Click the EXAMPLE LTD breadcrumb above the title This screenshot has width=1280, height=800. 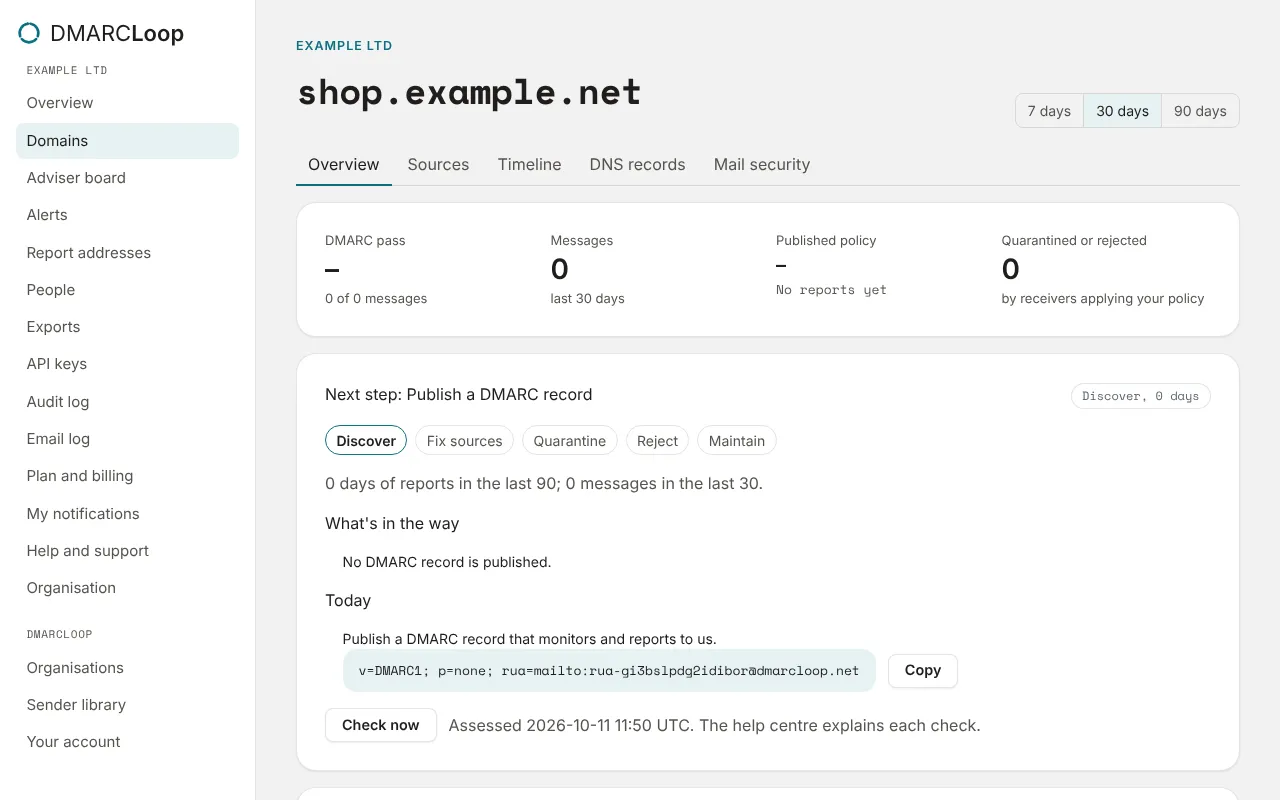[x=344, y=46]
